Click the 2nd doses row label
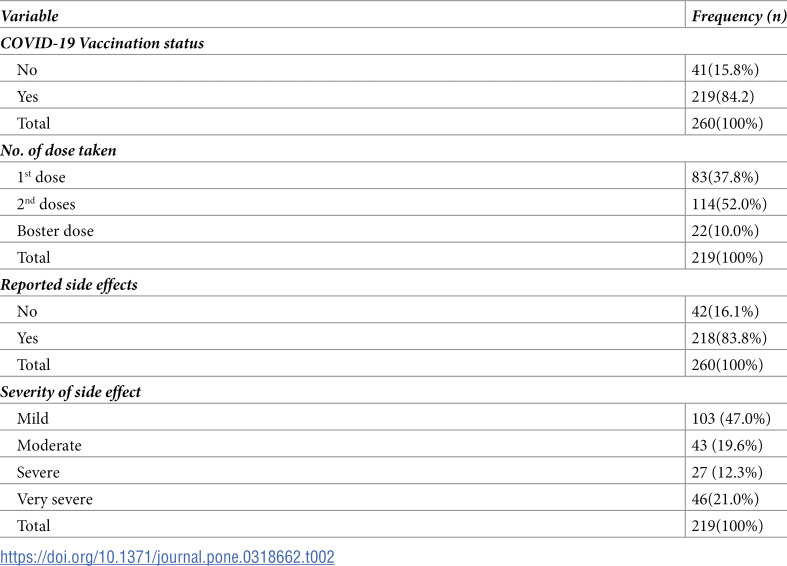This screenshot has height=566, width=787. click(46, 204)
